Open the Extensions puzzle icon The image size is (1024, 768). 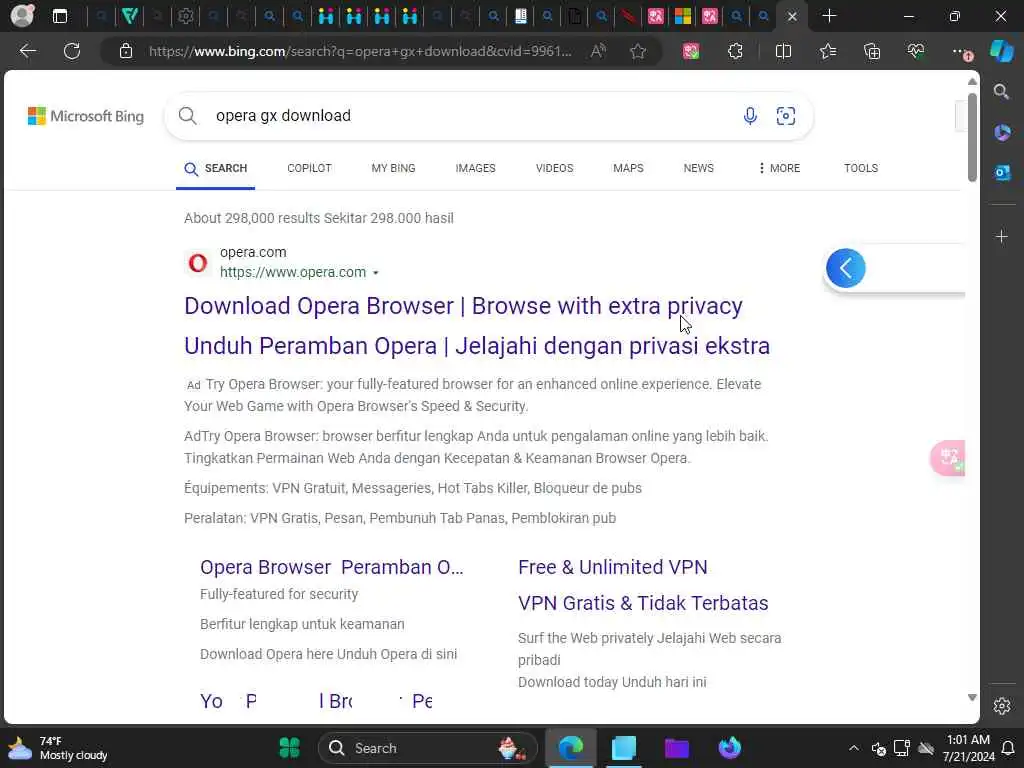[735, 51]
